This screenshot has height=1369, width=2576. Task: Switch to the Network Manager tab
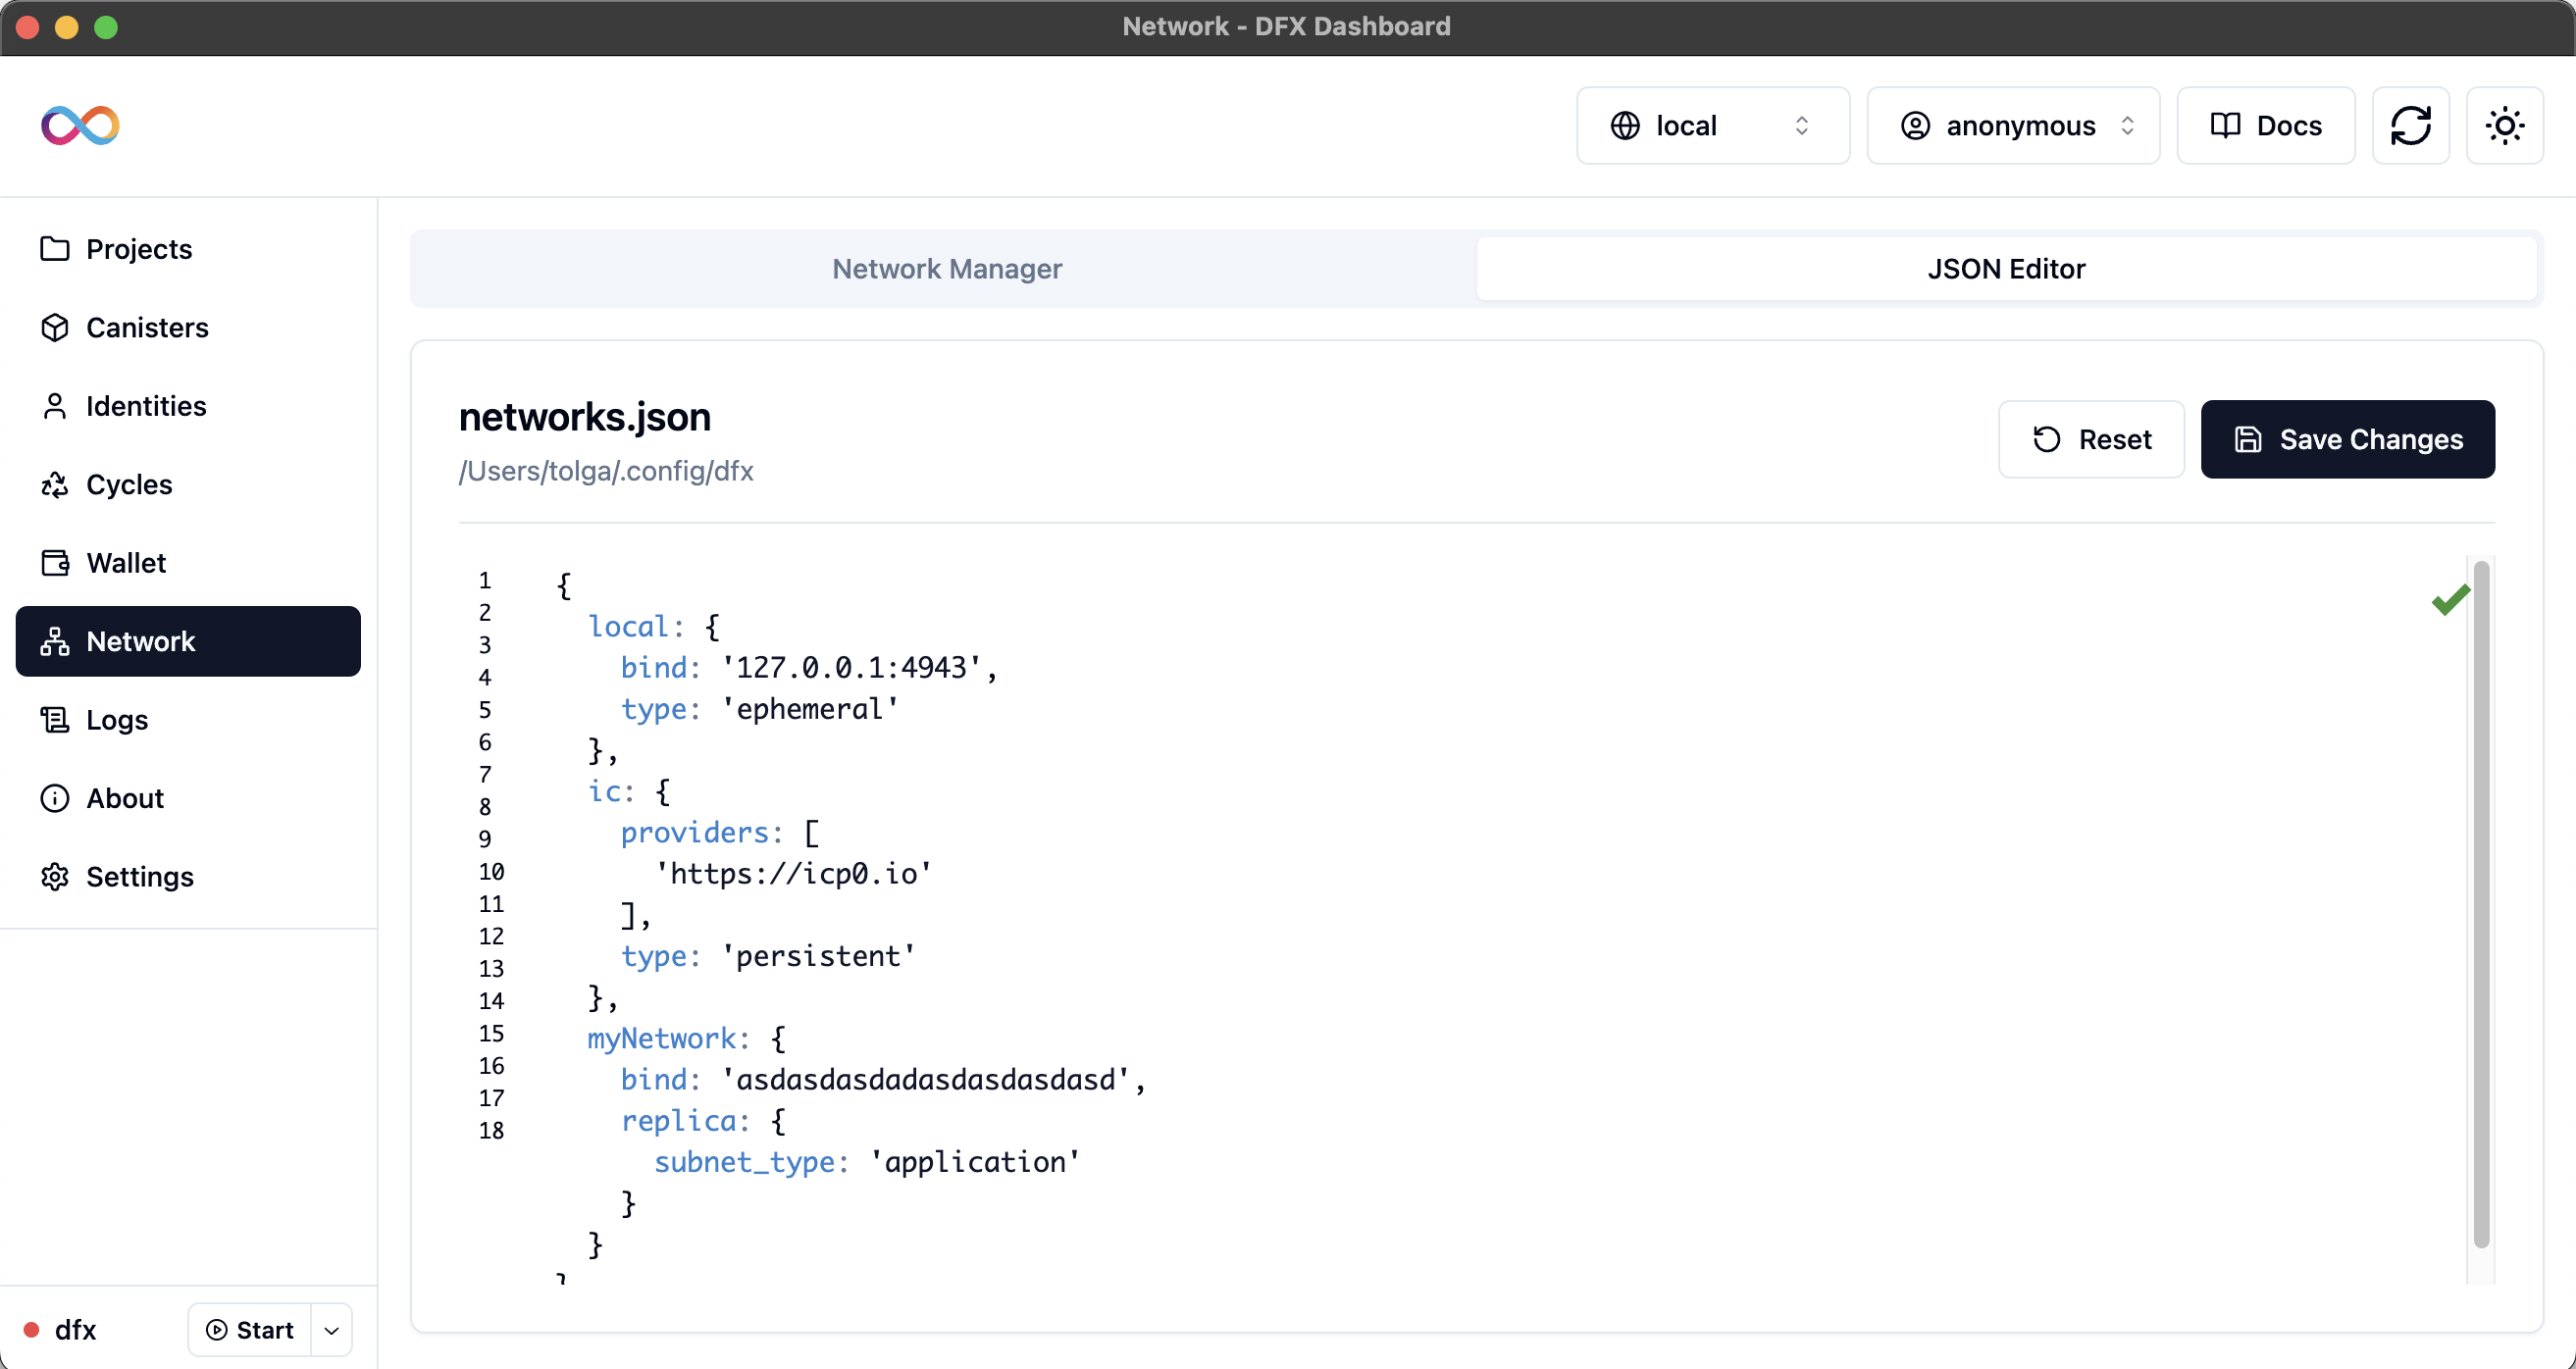[945, 268]
